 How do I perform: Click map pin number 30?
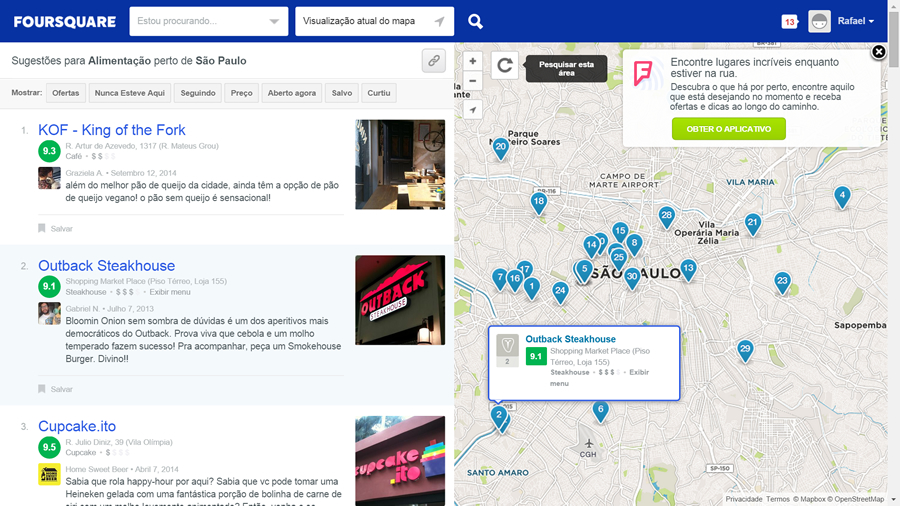tap(632, 278)
